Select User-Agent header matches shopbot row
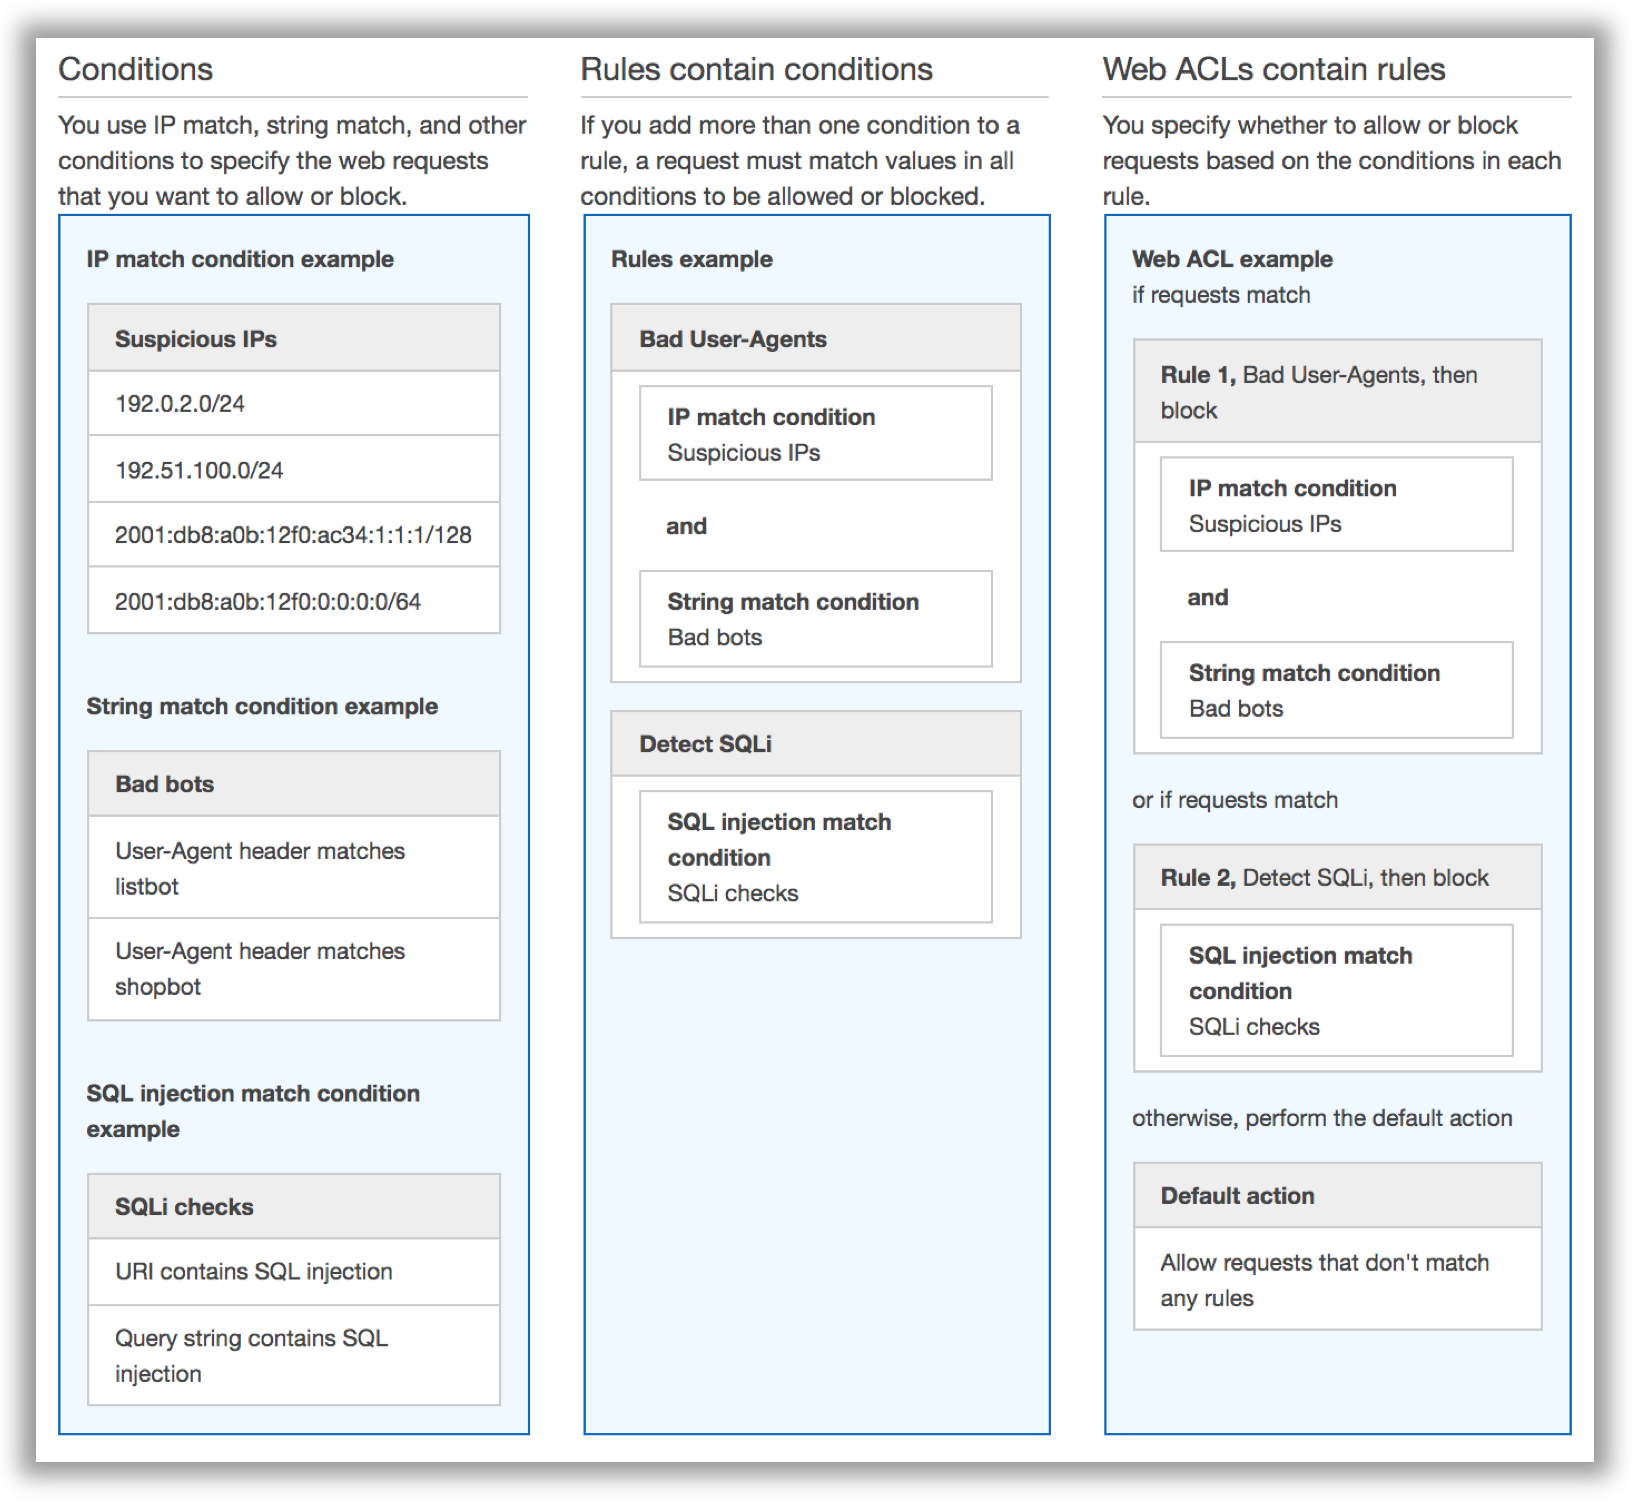The image size is (1636, 1506). (x=294, y=969)
